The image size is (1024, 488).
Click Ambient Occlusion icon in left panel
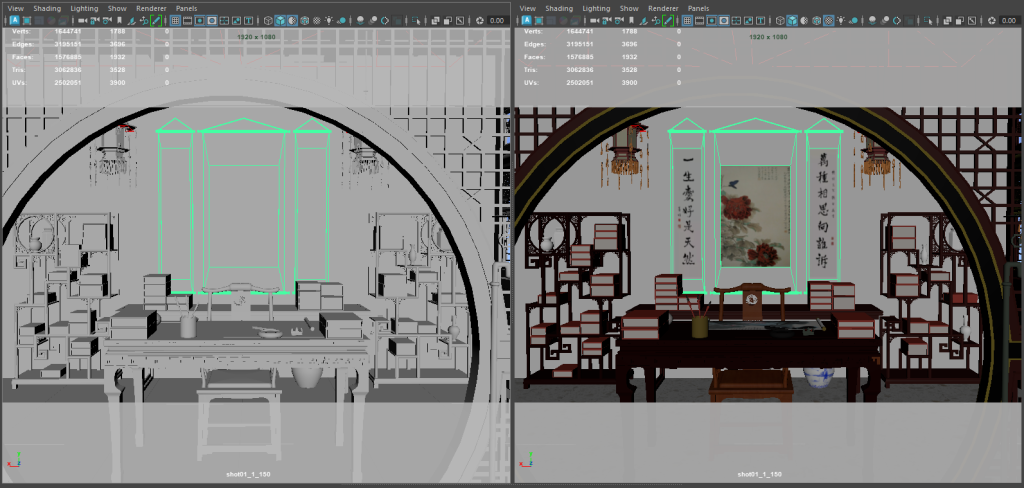coord(360,20)
